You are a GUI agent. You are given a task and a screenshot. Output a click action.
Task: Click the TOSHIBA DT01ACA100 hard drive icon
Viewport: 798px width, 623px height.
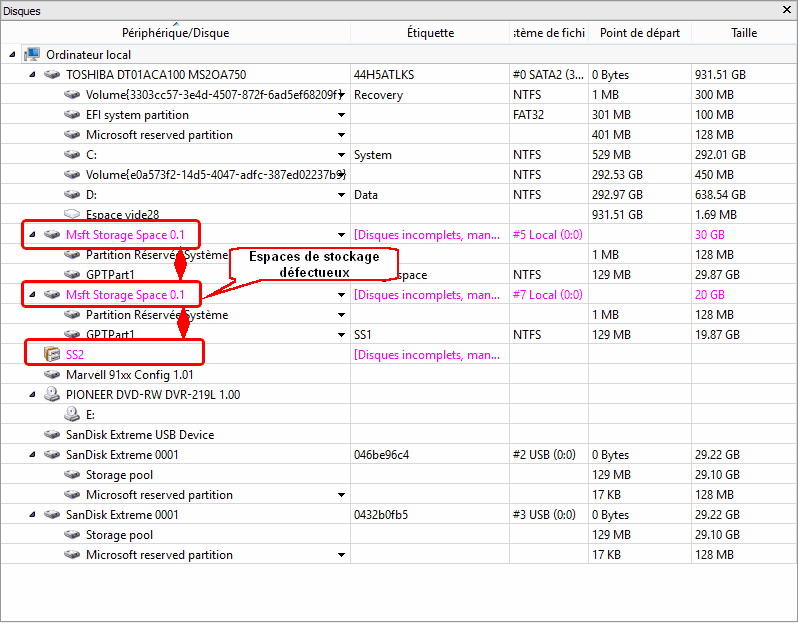(52, 74)
